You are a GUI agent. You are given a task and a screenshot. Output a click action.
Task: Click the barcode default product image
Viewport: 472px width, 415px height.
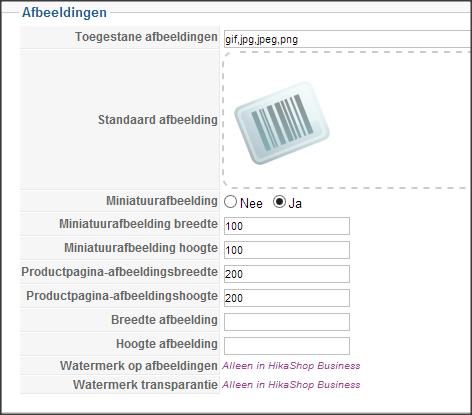click(282, 122)
